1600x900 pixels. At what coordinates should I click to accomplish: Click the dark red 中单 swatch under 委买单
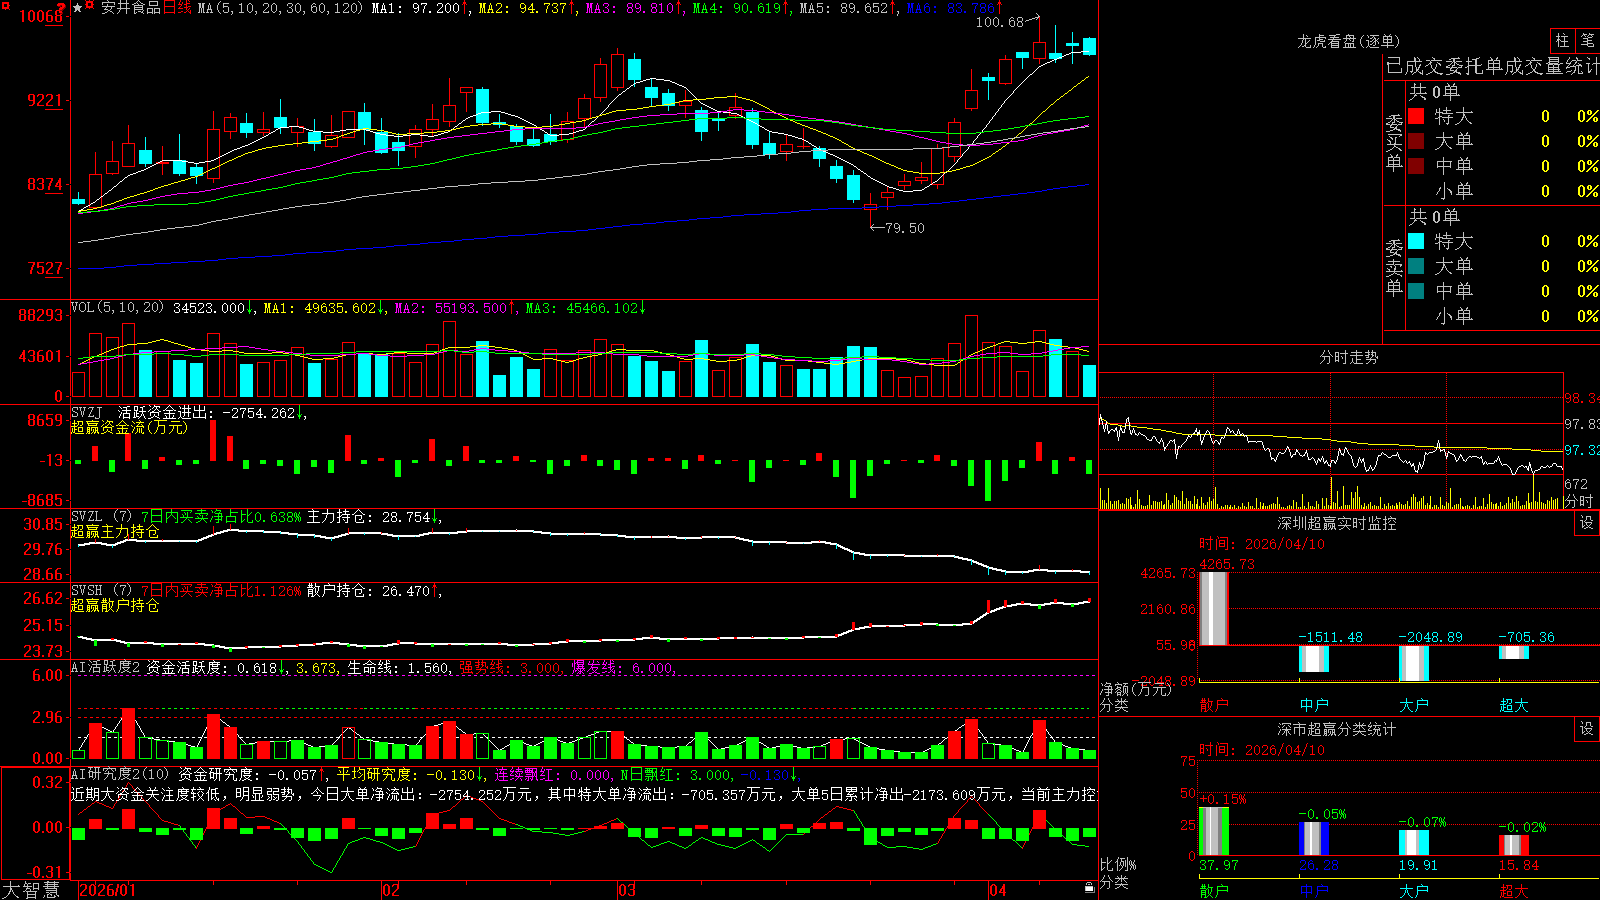(1416, 166)
